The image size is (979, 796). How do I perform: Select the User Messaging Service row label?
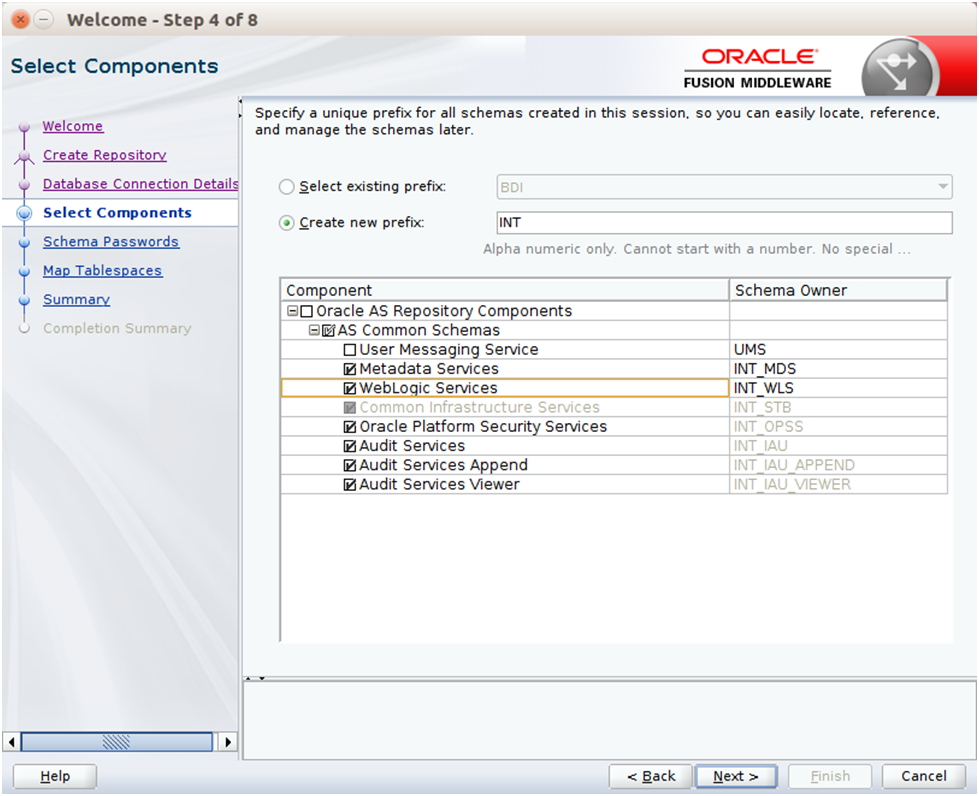click(x=449, y=350)
